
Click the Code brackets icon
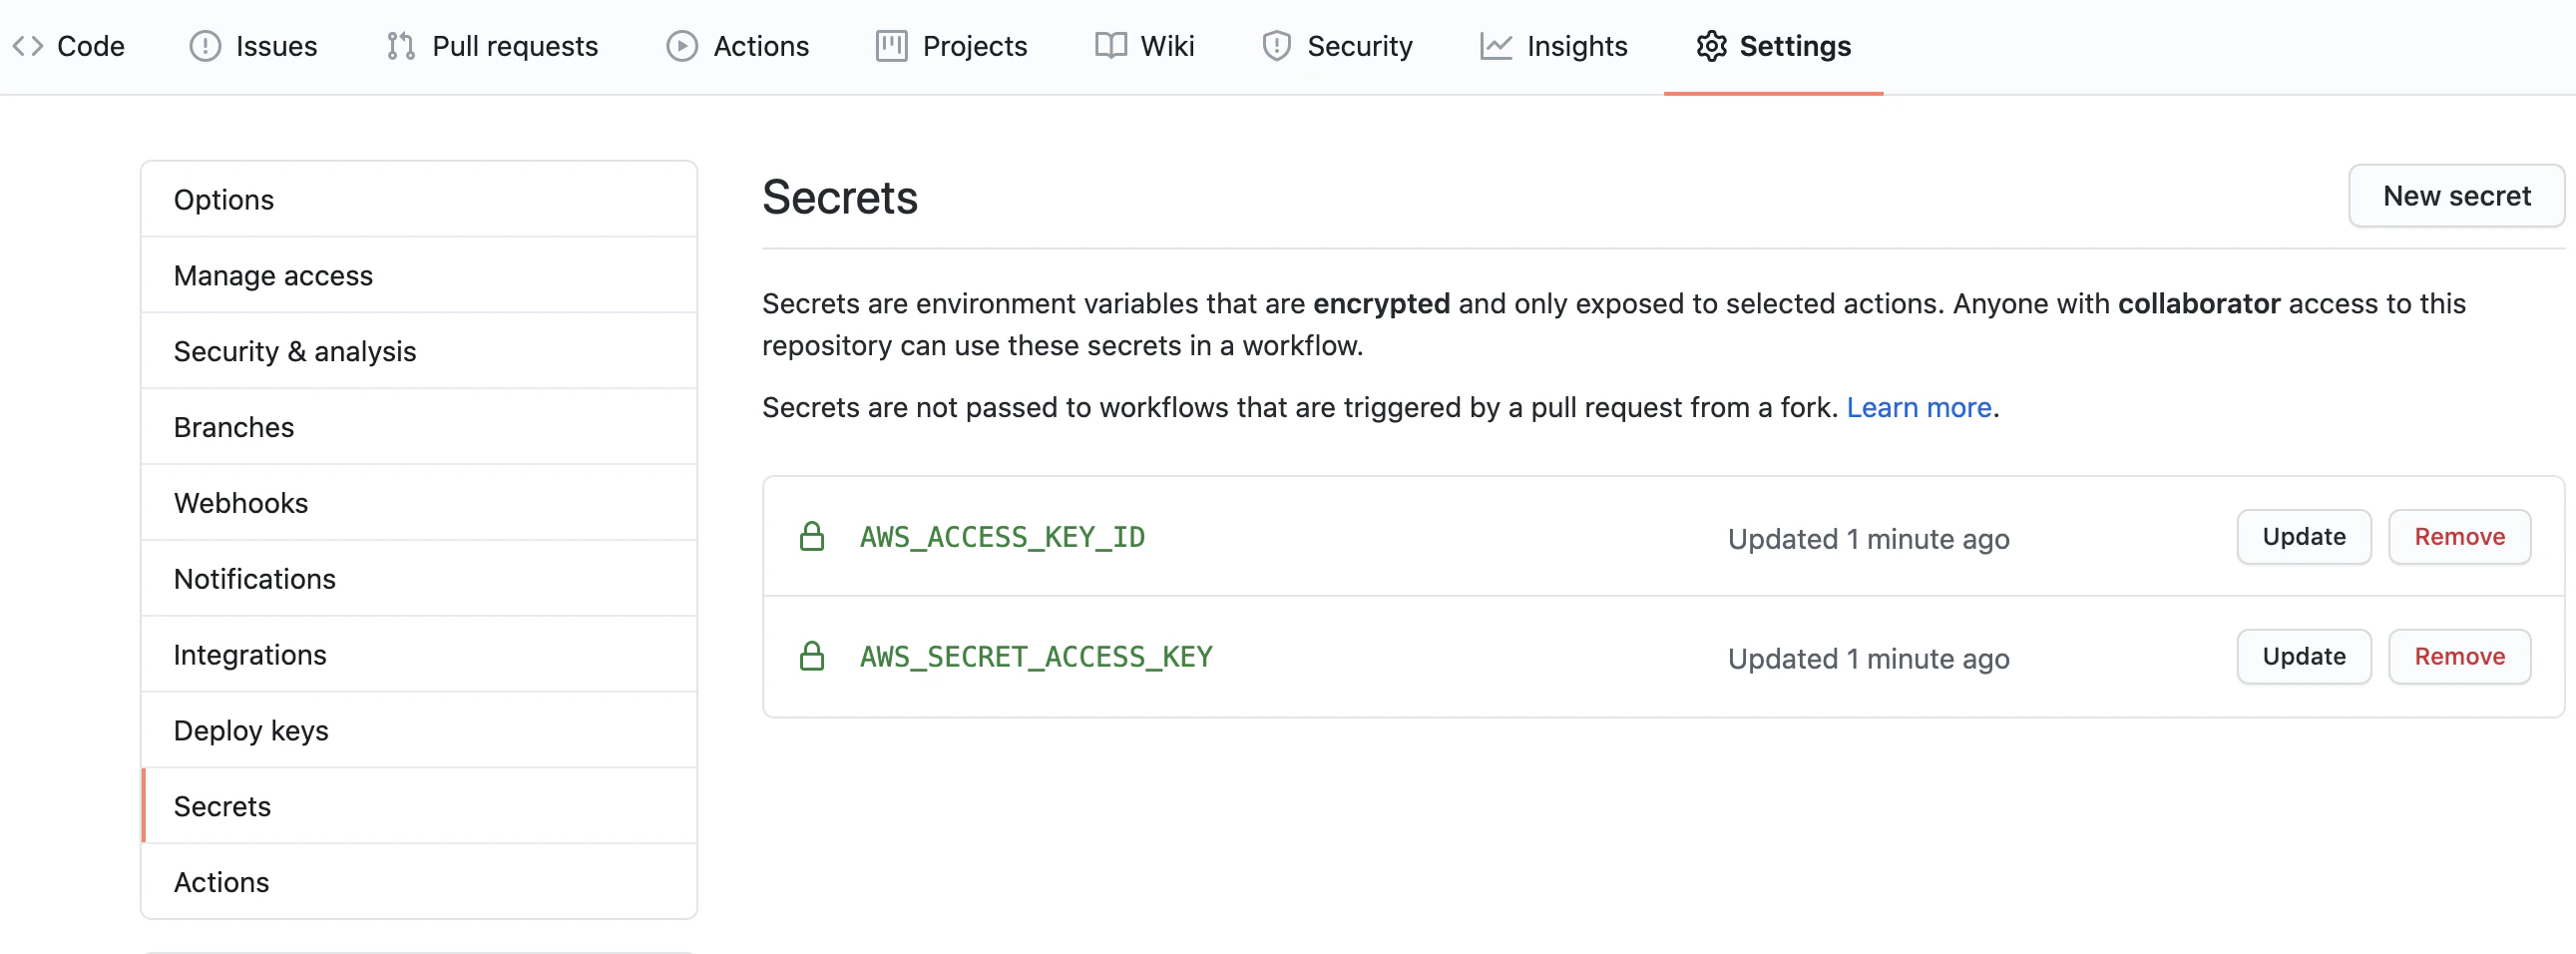tap(28, 46)
